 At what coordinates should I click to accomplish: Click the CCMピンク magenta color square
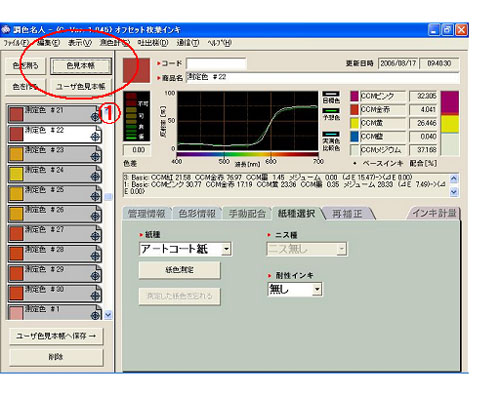(354, 96)
